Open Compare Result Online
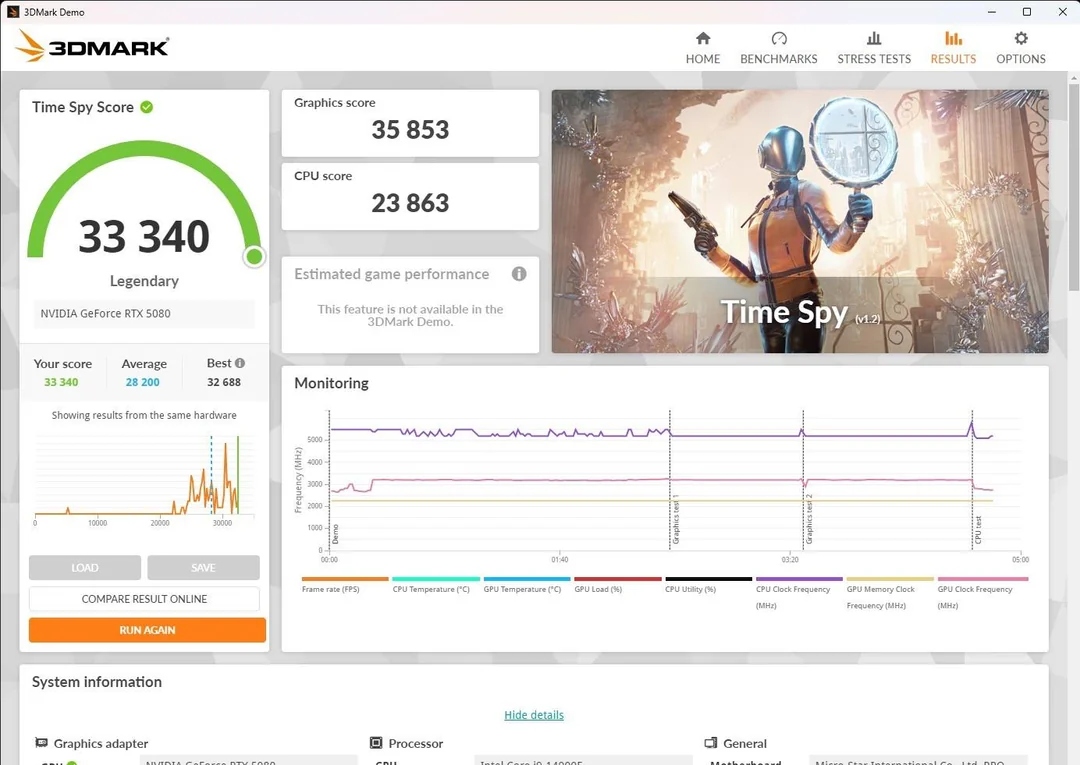This screenshot has height=765, width=1080. (x=144, y=598)
